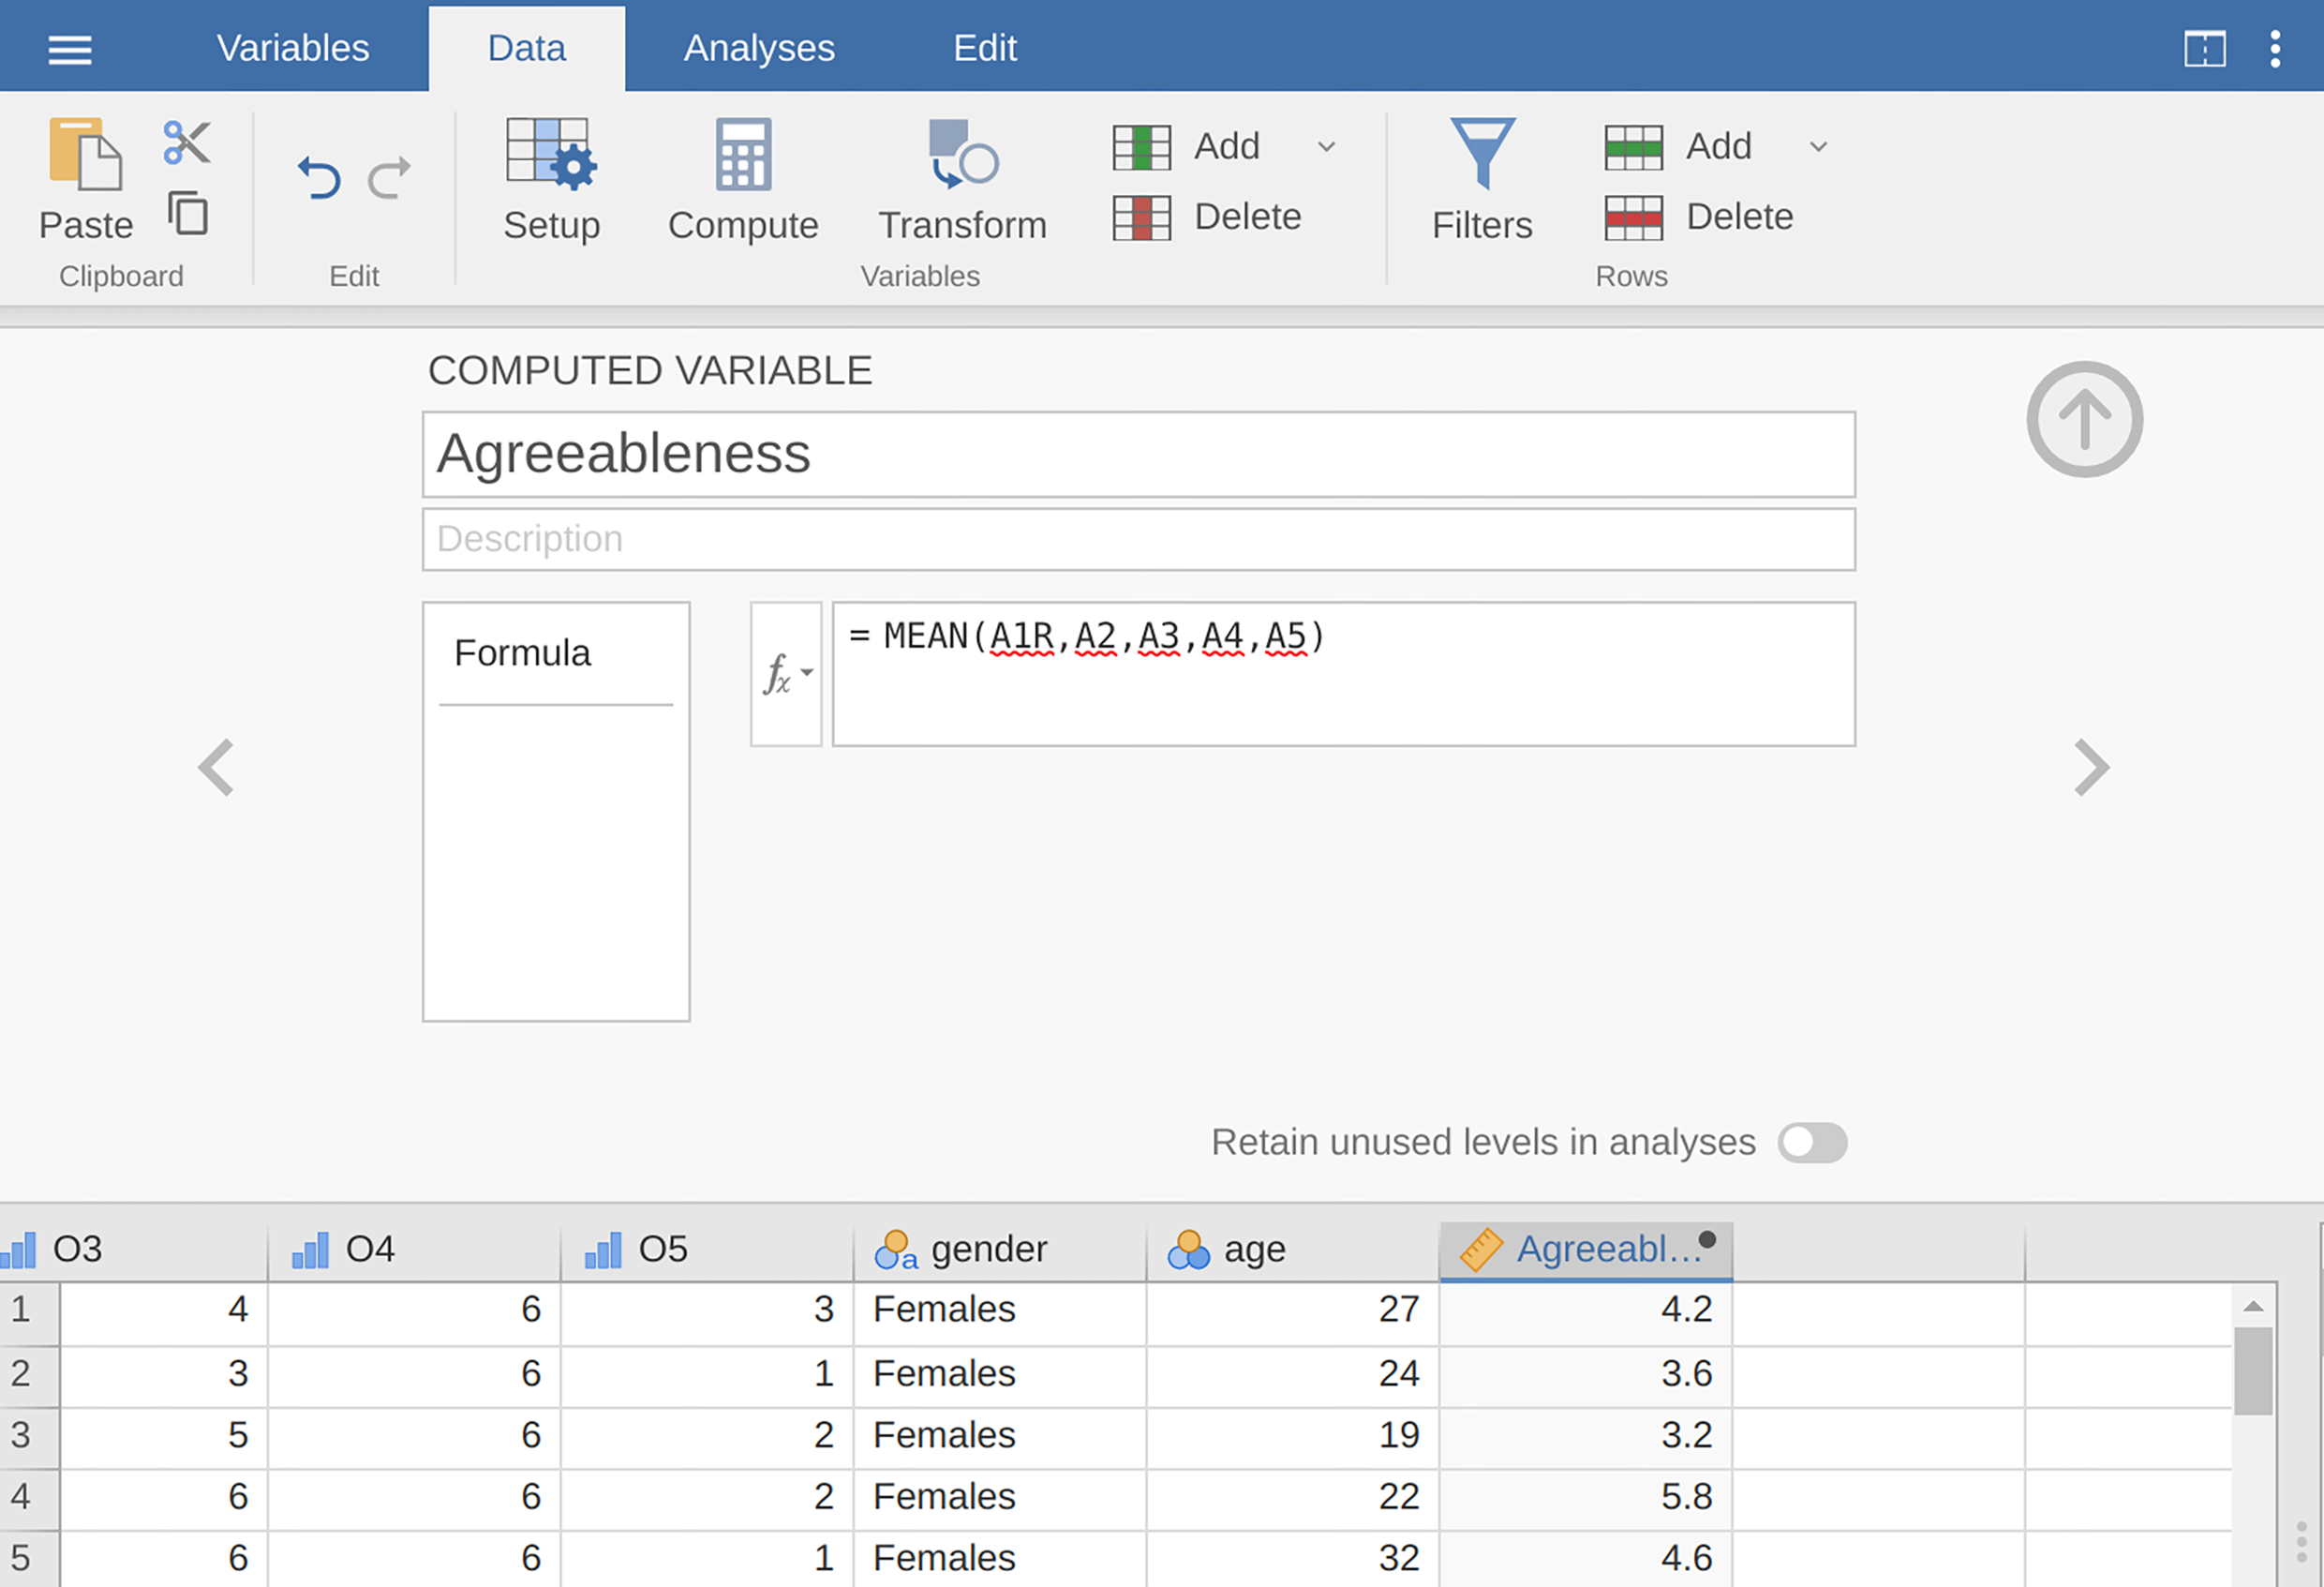Click the Description input field
Screen dimensions: 2324x1587
(1139, 539)
